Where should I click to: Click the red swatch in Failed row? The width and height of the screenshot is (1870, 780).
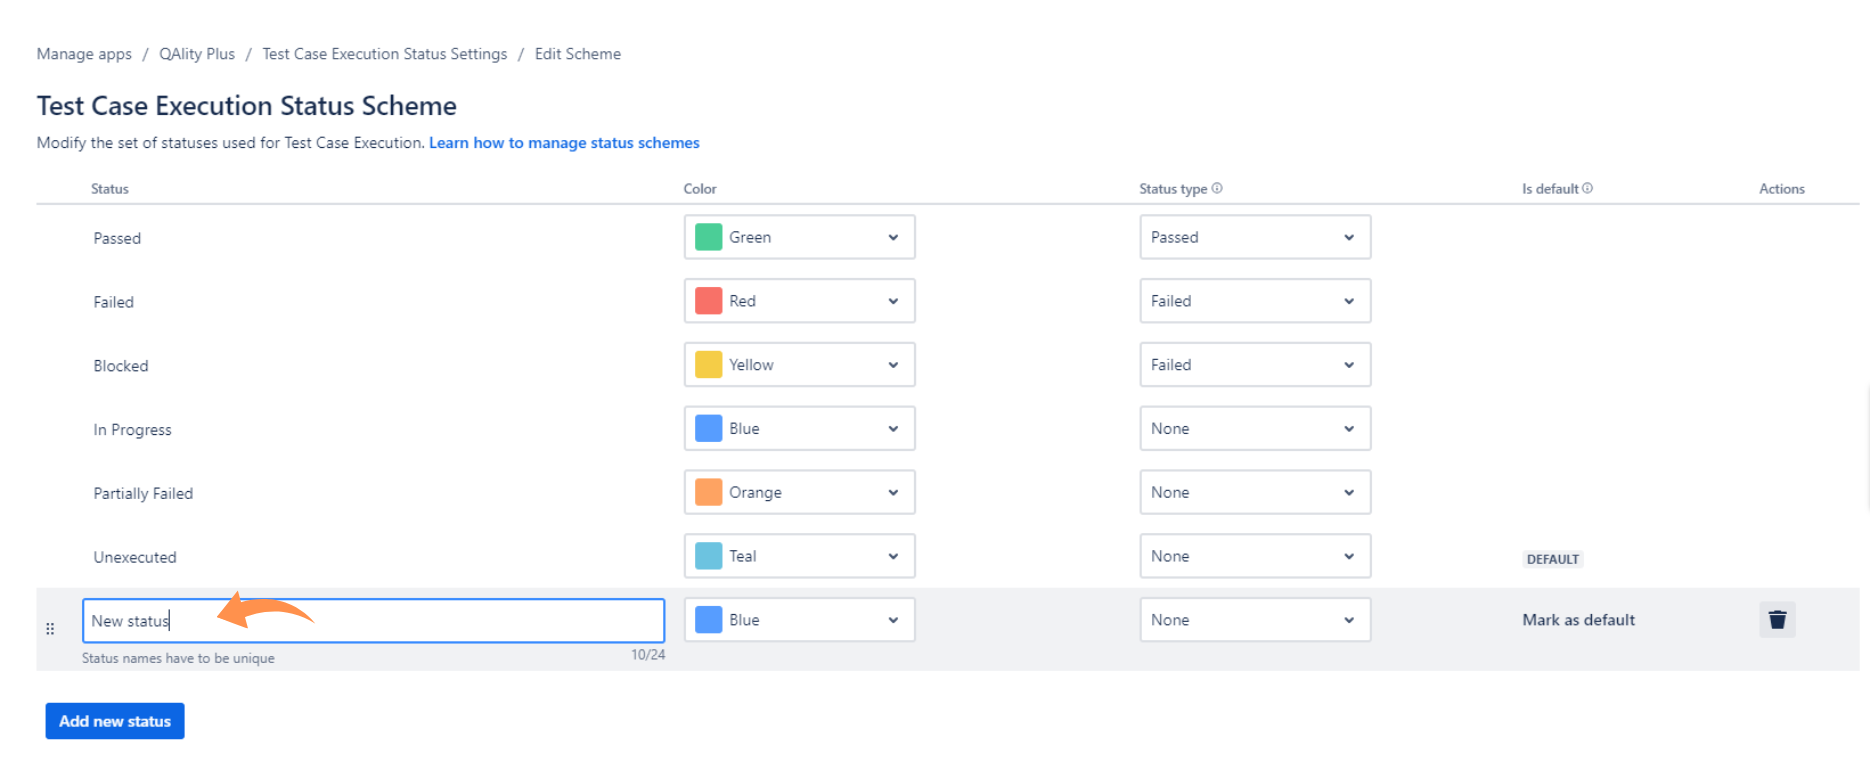click(708, 301)
